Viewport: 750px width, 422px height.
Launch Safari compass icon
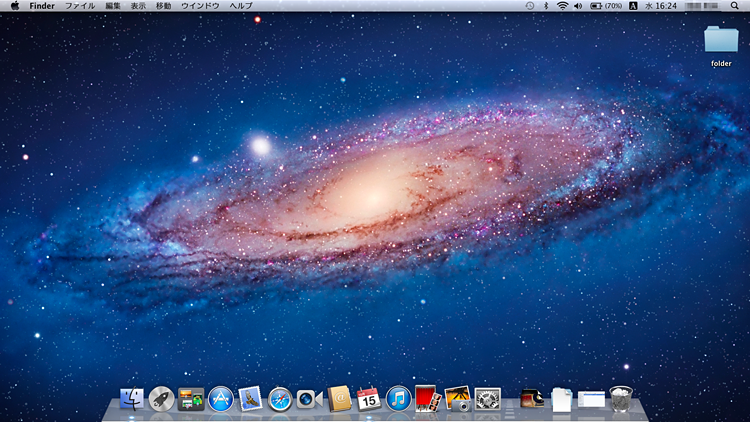pos(280,399)
